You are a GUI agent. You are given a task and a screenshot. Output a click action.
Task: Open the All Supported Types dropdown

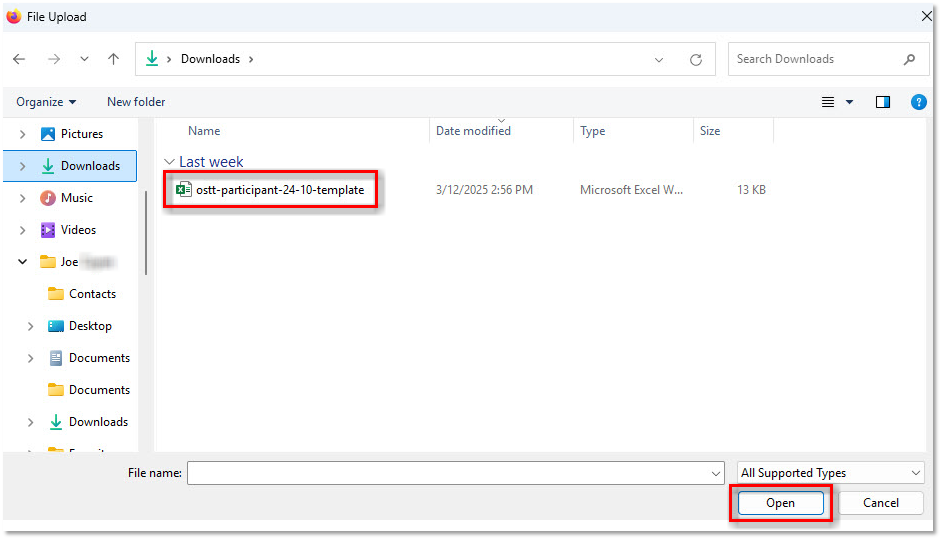(x=830, y=473)
